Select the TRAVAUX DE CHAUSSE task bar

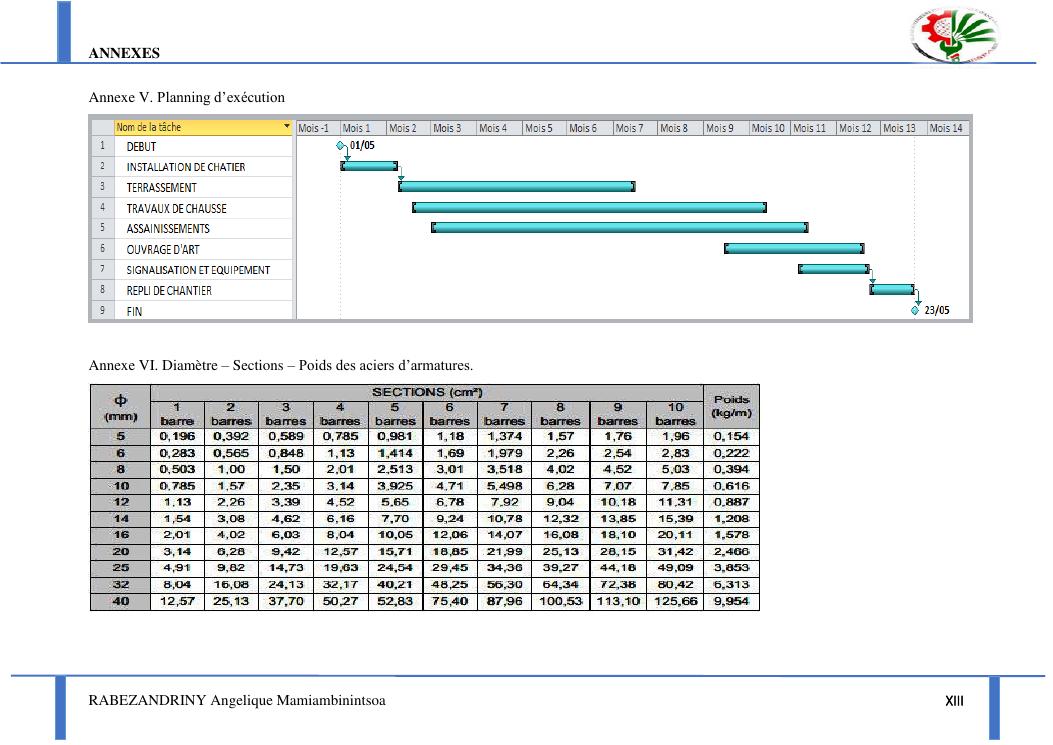589,208
